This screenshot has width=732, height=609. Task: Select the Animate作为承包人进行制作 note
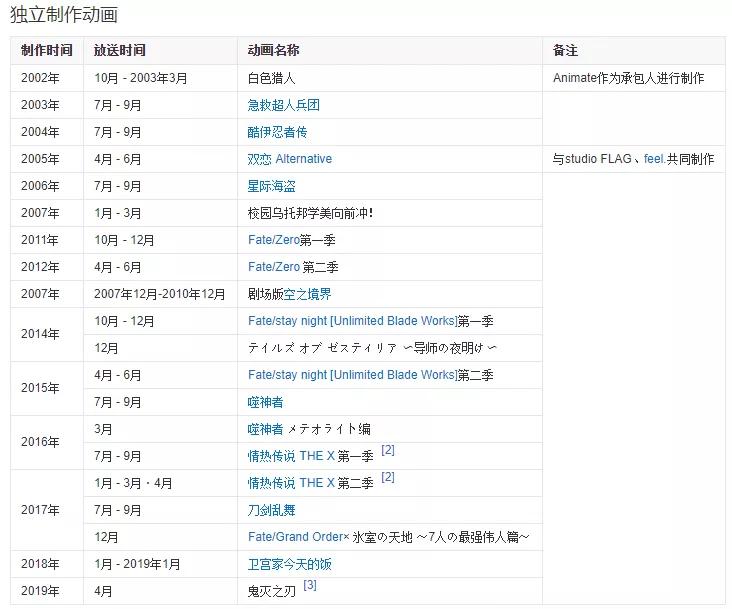(x=628, y=78)
